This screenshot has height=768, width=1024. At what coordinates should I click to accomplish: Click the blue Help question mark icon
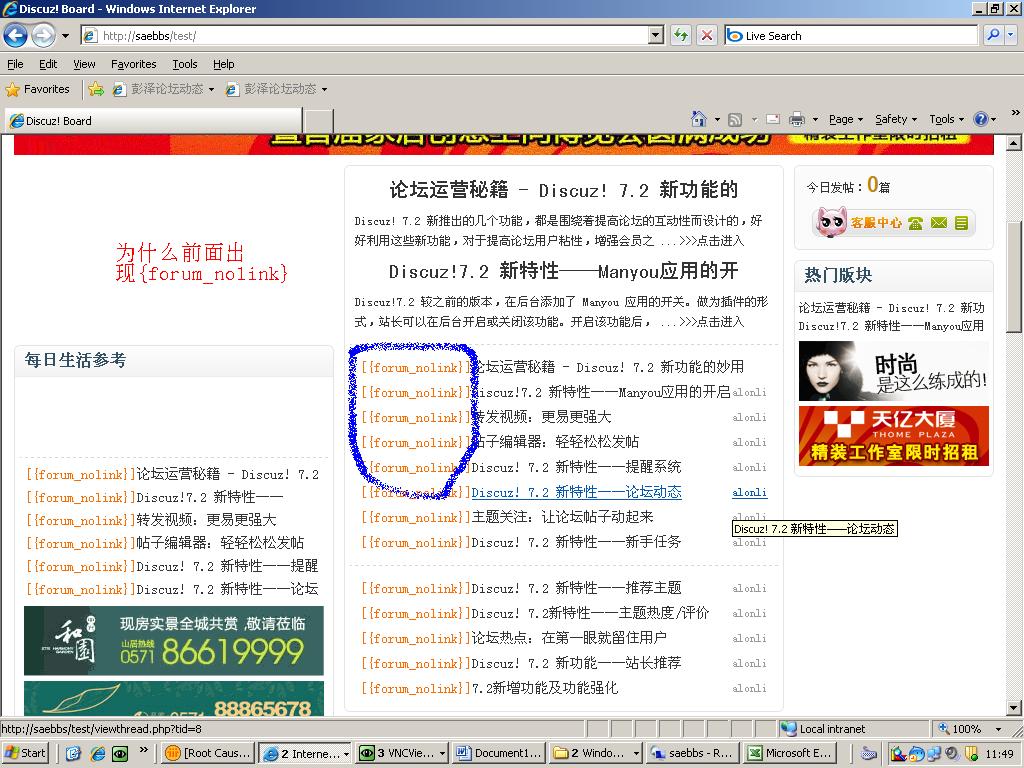(x=980, y=119)
